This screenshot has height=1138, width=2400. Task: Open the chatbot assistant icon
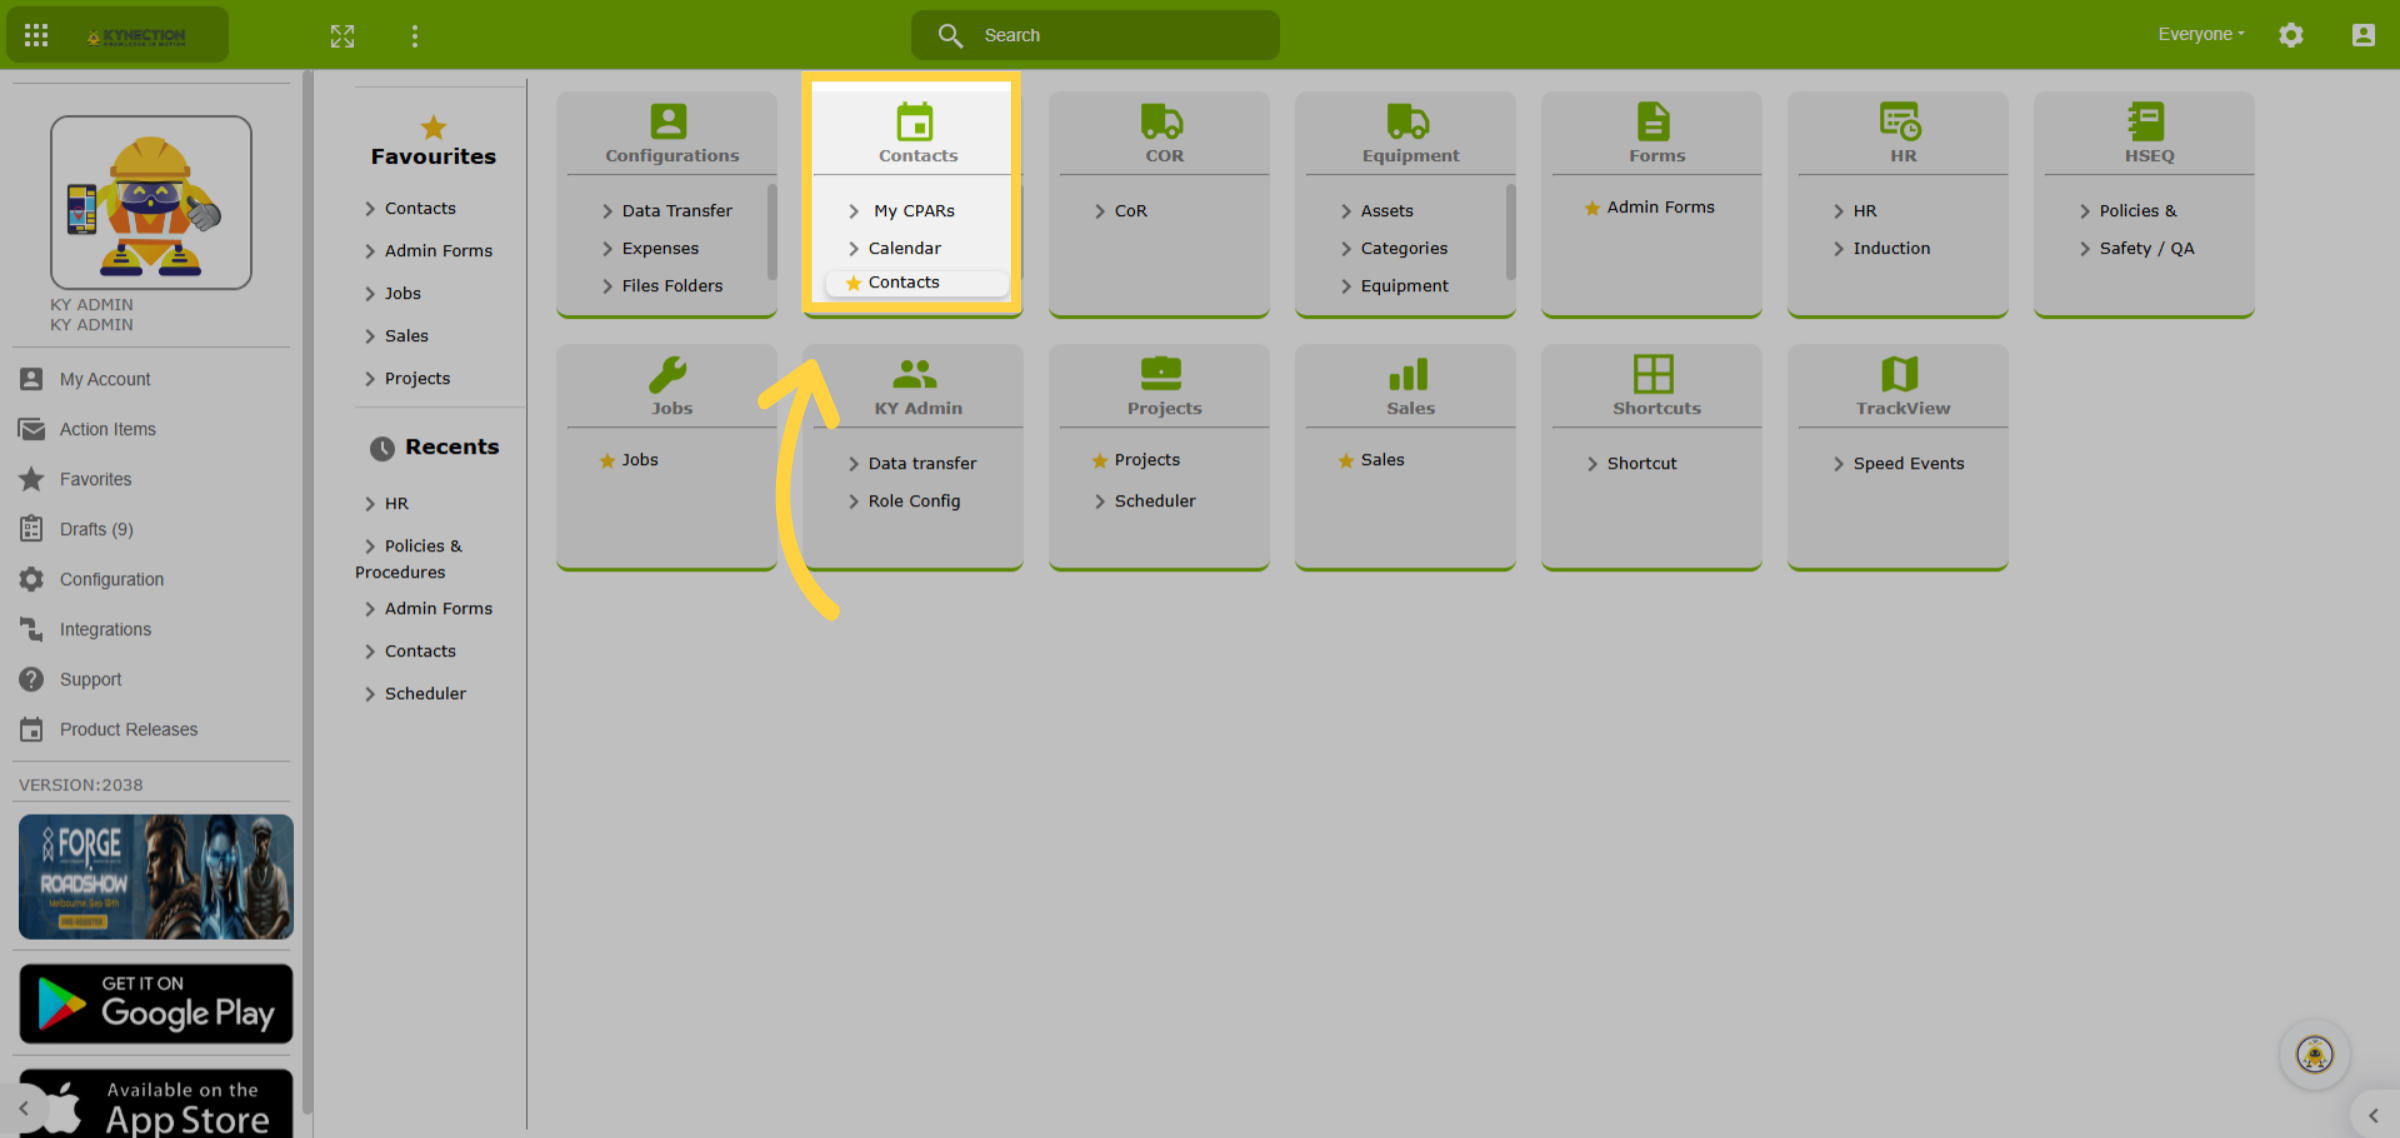[x=2314, y=1054]
